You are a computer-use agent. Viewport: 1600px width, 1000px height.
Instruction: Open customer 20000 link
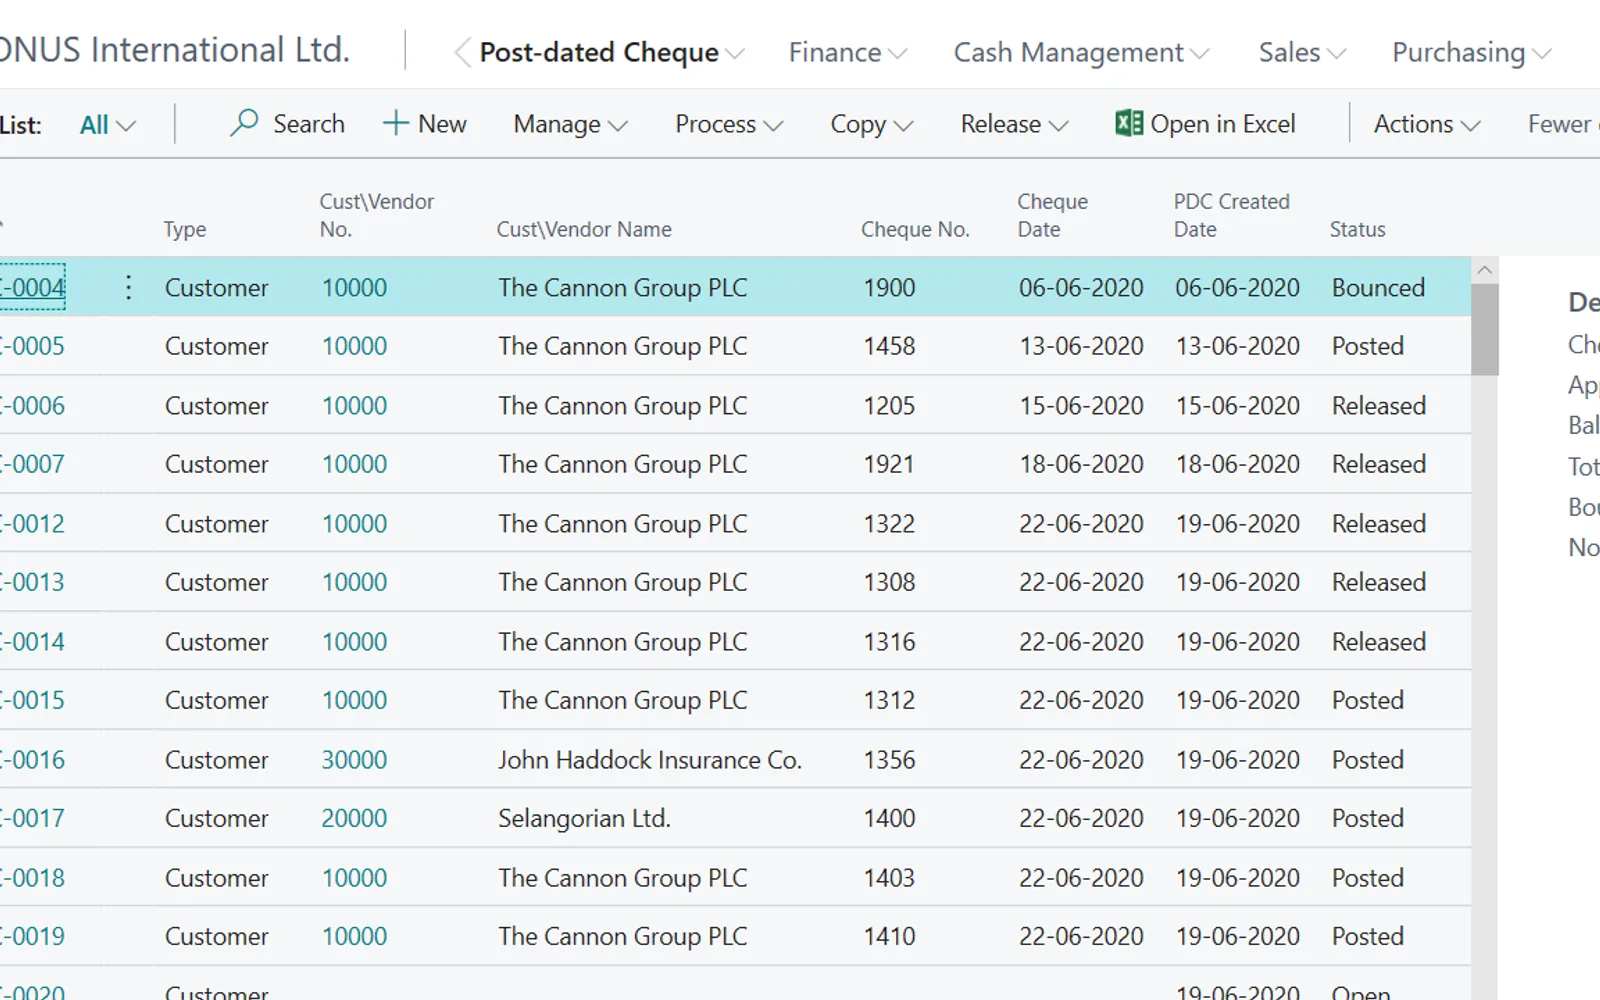pyautogui.click(x=354, y=818)
